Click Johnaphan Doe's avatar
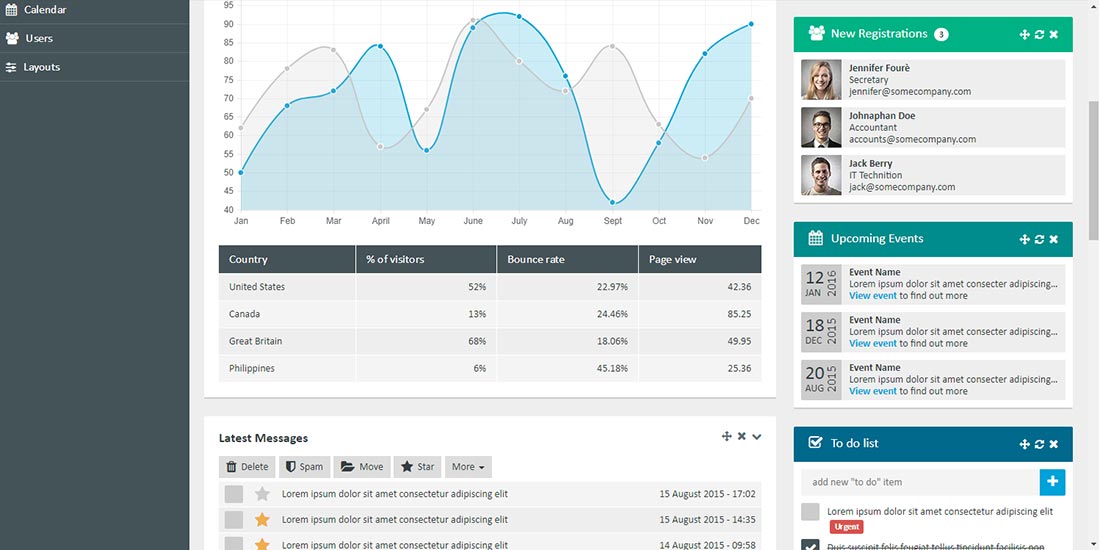 pyautogui.click(x=821, y=127)
